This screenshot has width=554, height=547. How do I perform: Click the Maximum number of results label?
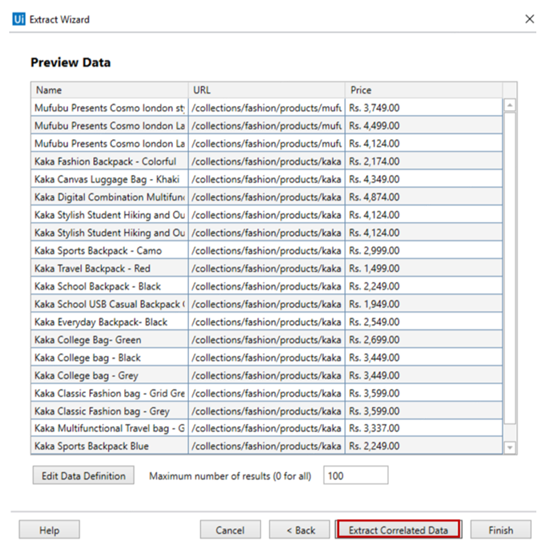pyautogui.click(x=230, y=476)
